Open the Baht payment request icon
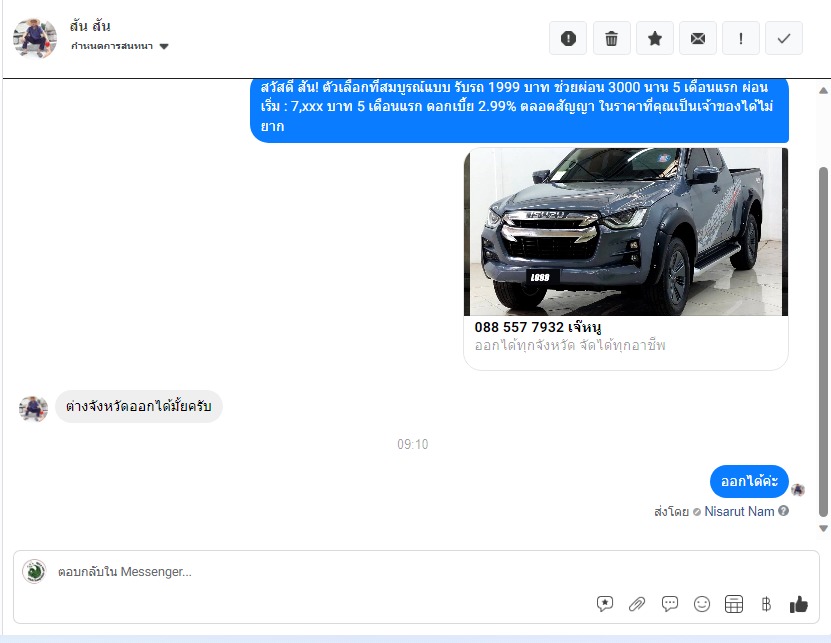Screen dimensions: 831x643 click(x=766, y=604)
